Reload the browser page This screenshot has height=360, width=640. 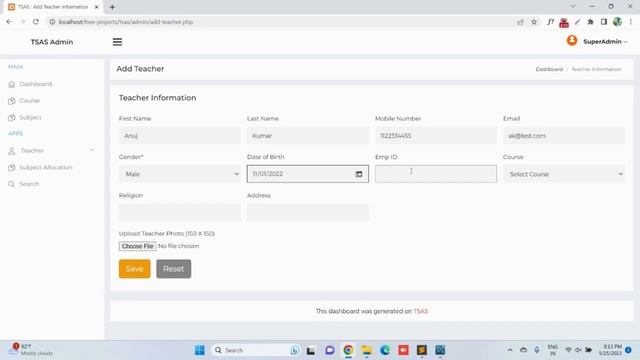click(36, 22)
